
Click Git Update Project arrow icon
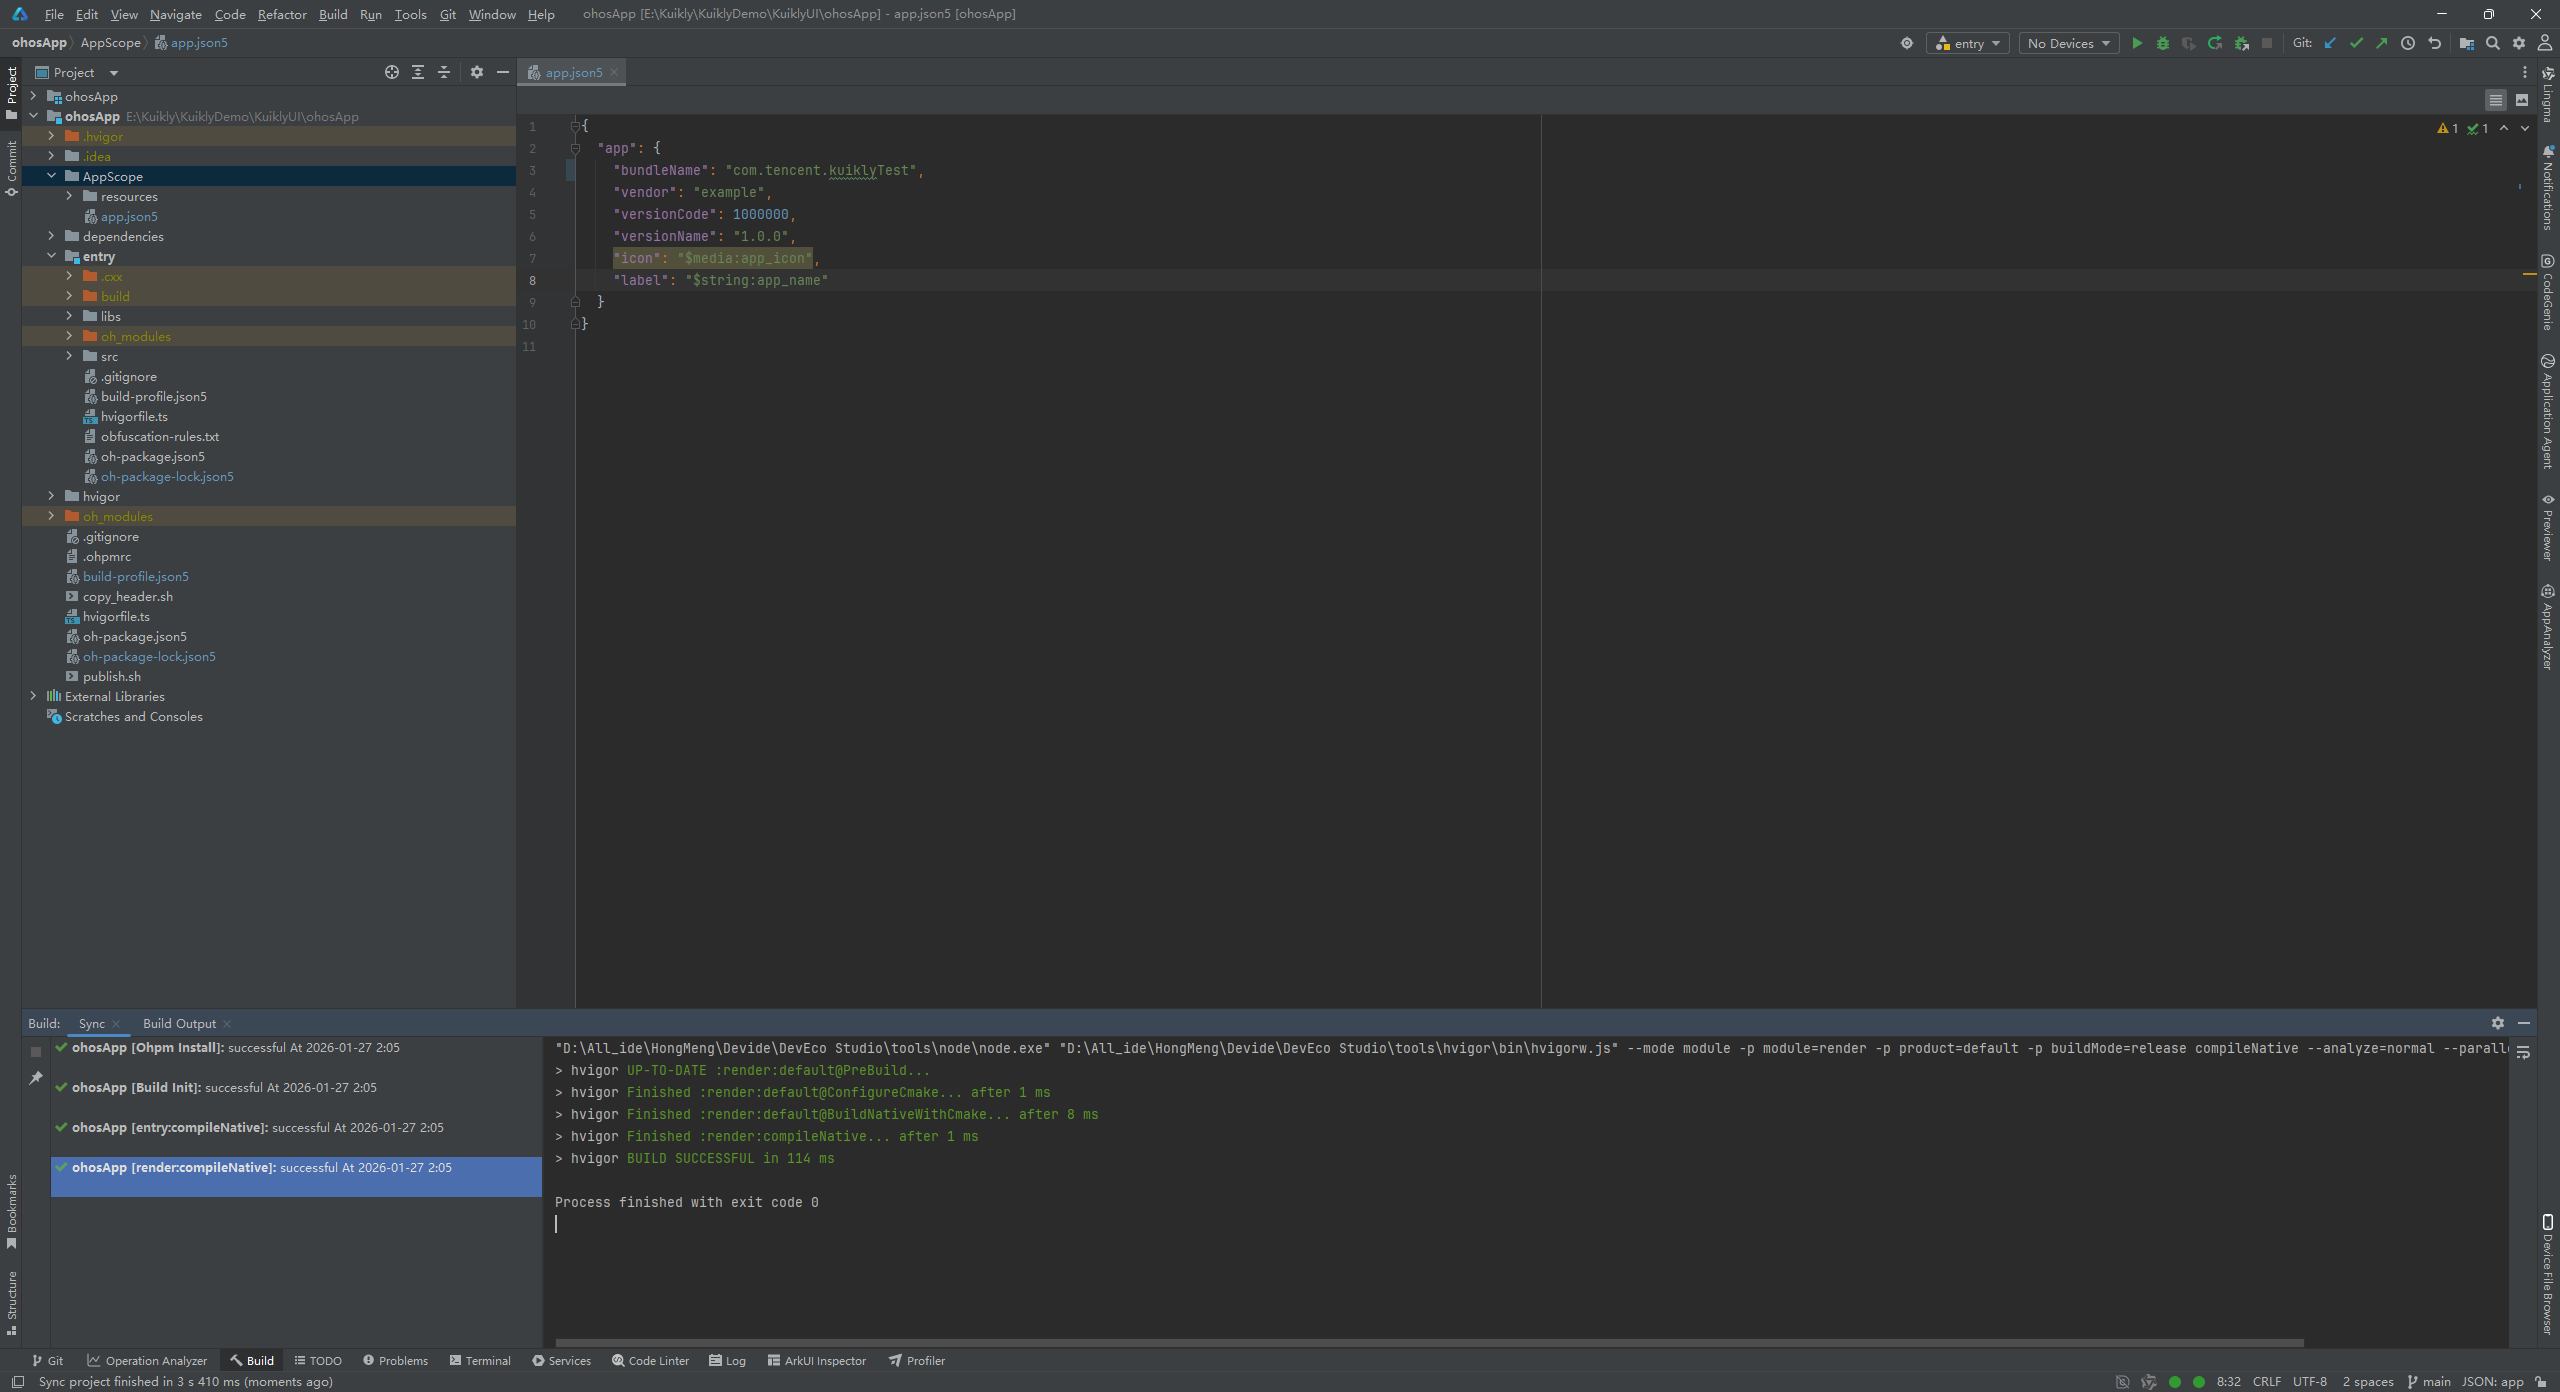[x=2330, y=43]
